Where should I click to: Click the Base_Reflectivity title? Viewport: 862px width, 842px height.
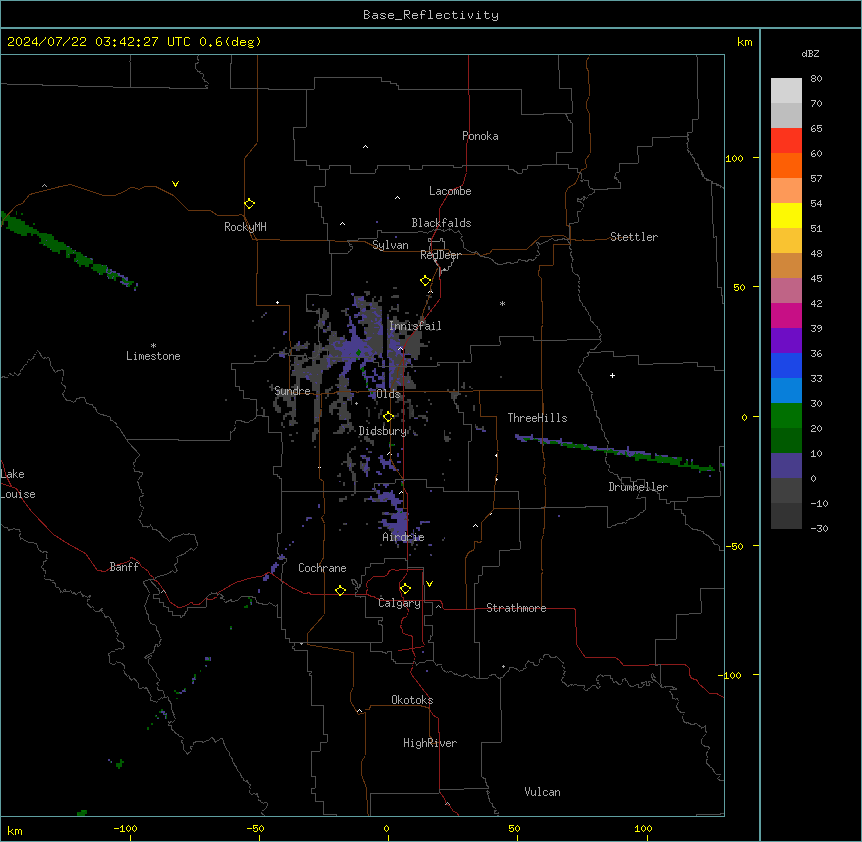(431, 15)
